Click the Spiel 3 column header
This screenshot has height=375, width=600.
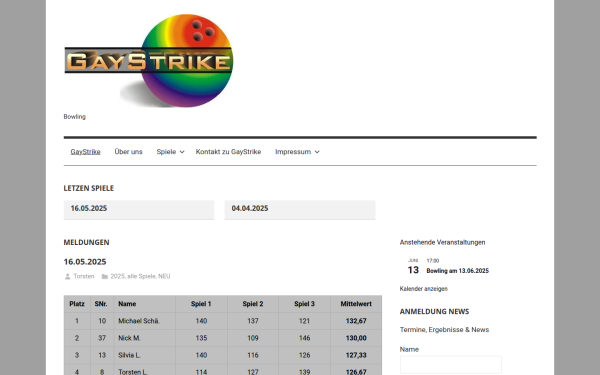305,304
